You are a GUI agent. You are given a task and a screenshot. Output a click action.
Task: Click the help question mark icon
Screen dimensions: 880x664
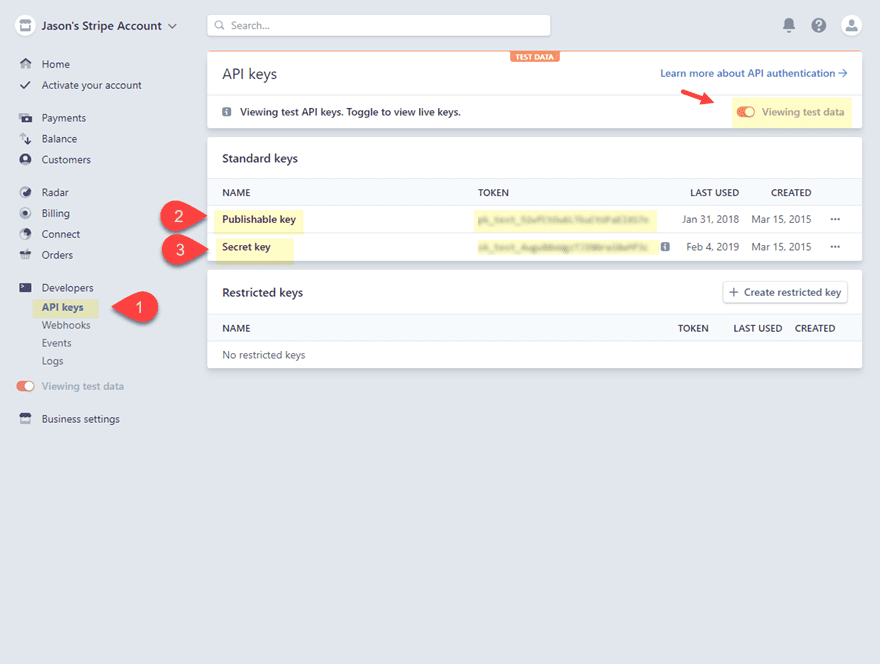pyautogui.click(x=818, y=24)
